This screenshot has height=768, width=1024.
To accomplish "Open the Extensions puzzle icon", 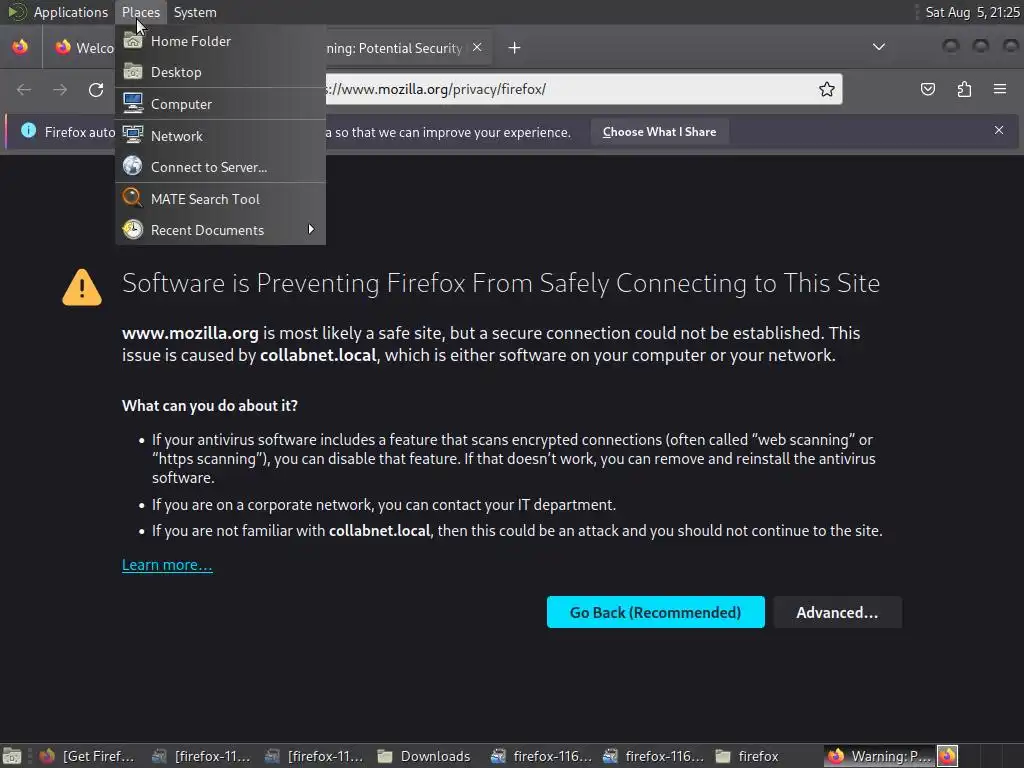I will [964, 89].
